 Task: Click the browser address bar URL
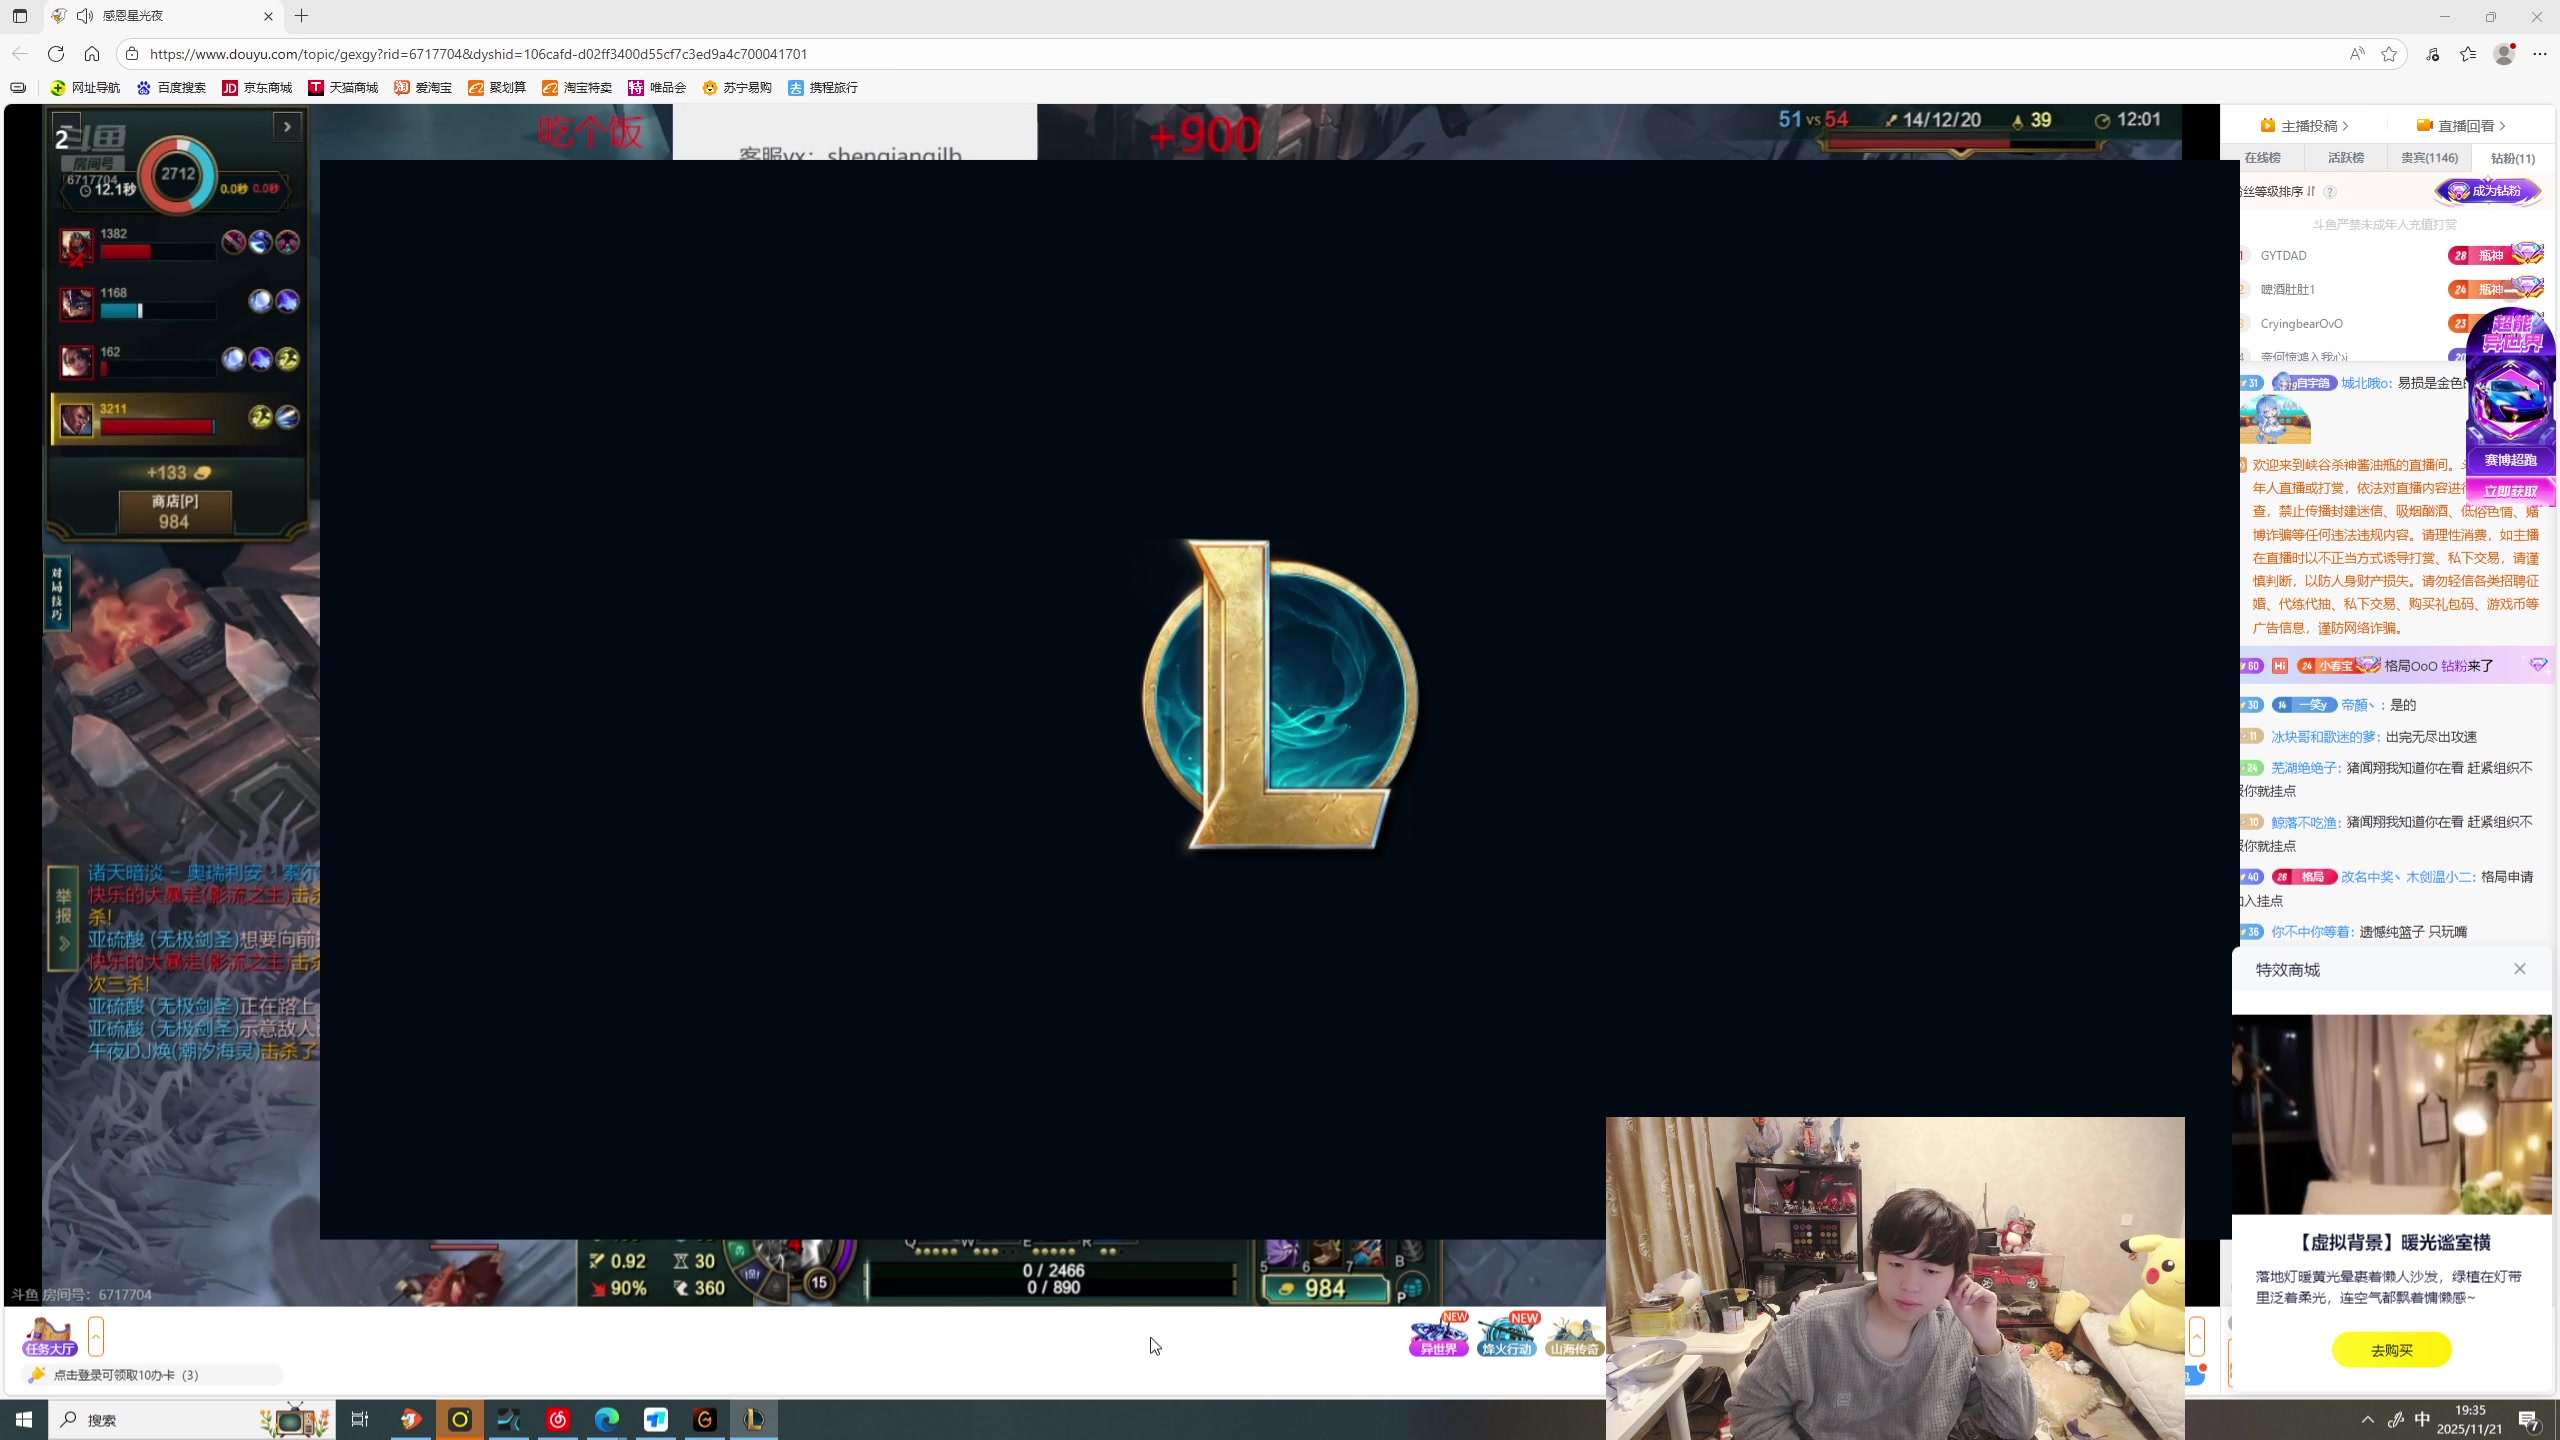tap(478, 54)
